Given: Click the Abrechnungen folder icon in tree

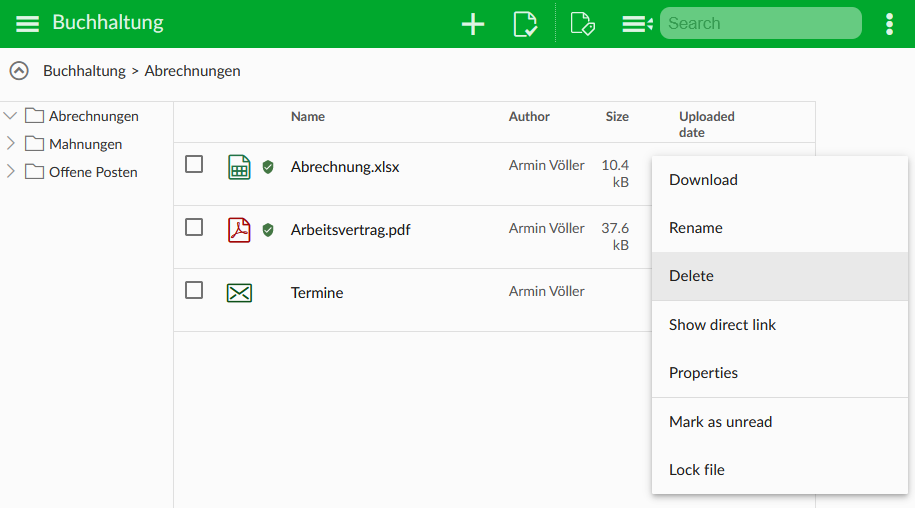Looking at the screenshot, I should (34, 115).
